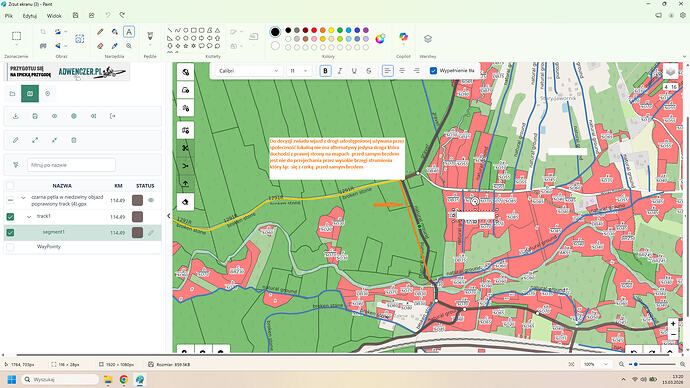Viewport: 690px width, 388px height.
Task: Open Google Chrome from the taskbar
Action: click(124, 380)
